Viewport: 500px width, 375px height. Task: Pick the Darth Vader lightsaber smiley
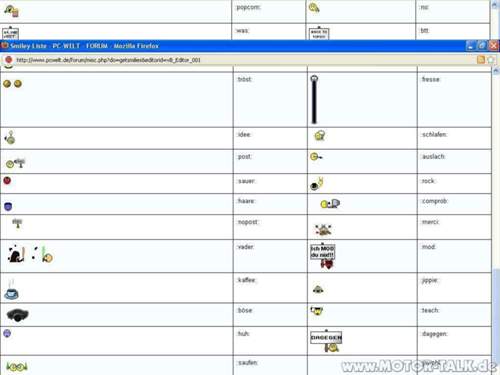point(30,254)
